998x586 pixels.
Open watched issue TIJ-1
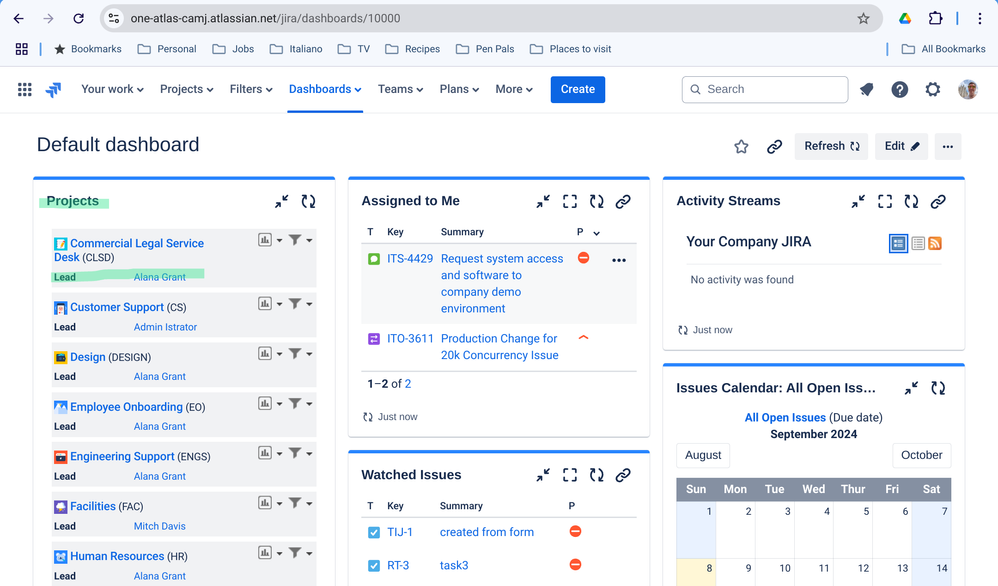click(400, 533)
